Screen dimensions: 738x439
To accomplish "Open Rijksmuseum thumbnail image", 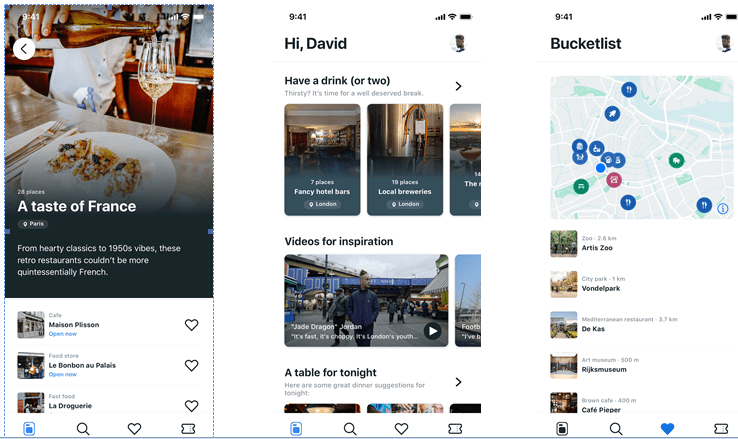I will tap(563, 365).
